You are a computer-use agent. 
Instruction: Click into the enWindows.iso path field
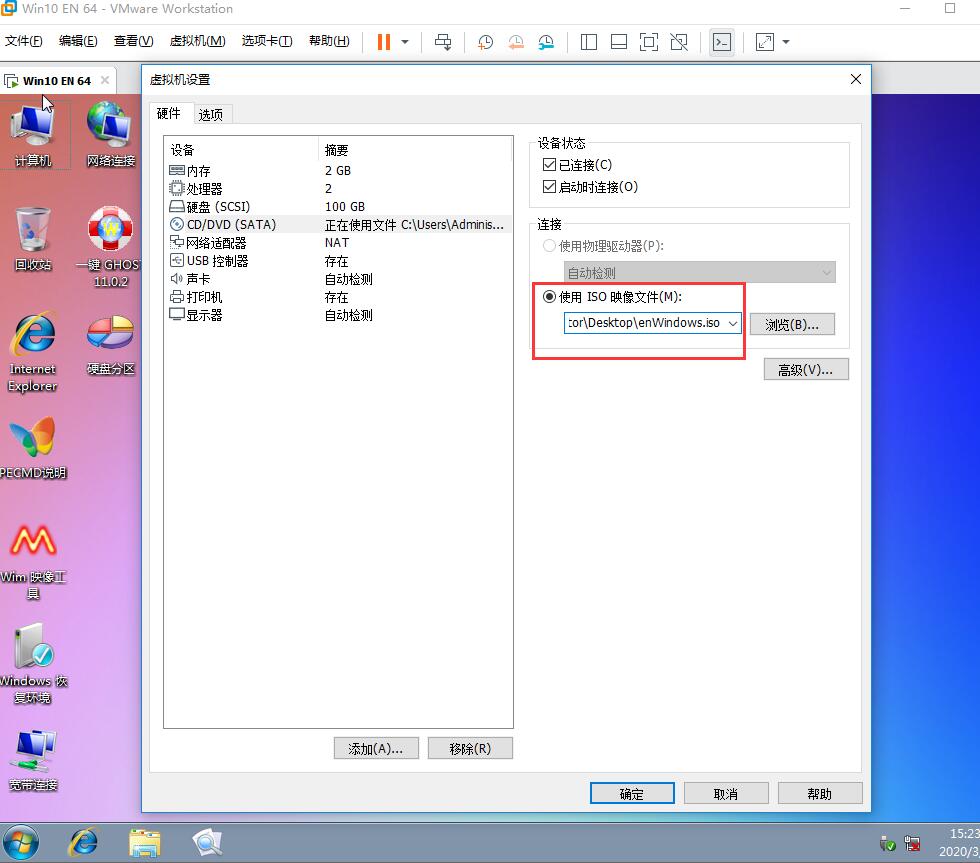(644, 323)
